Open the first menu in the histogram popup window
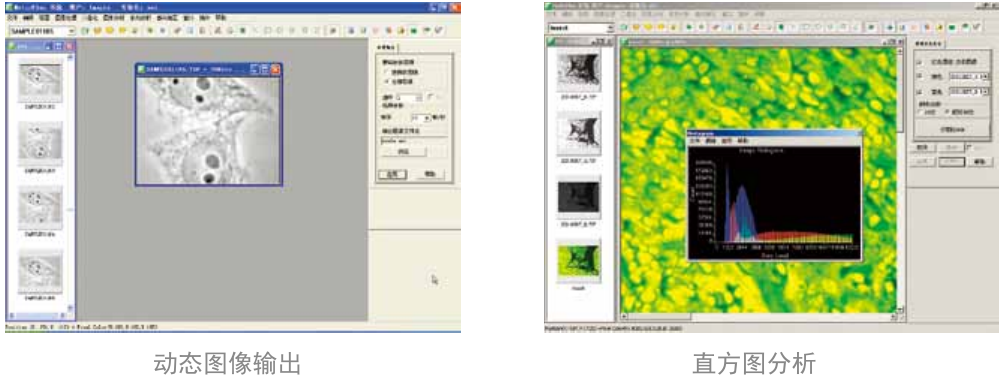 (694, 140)
